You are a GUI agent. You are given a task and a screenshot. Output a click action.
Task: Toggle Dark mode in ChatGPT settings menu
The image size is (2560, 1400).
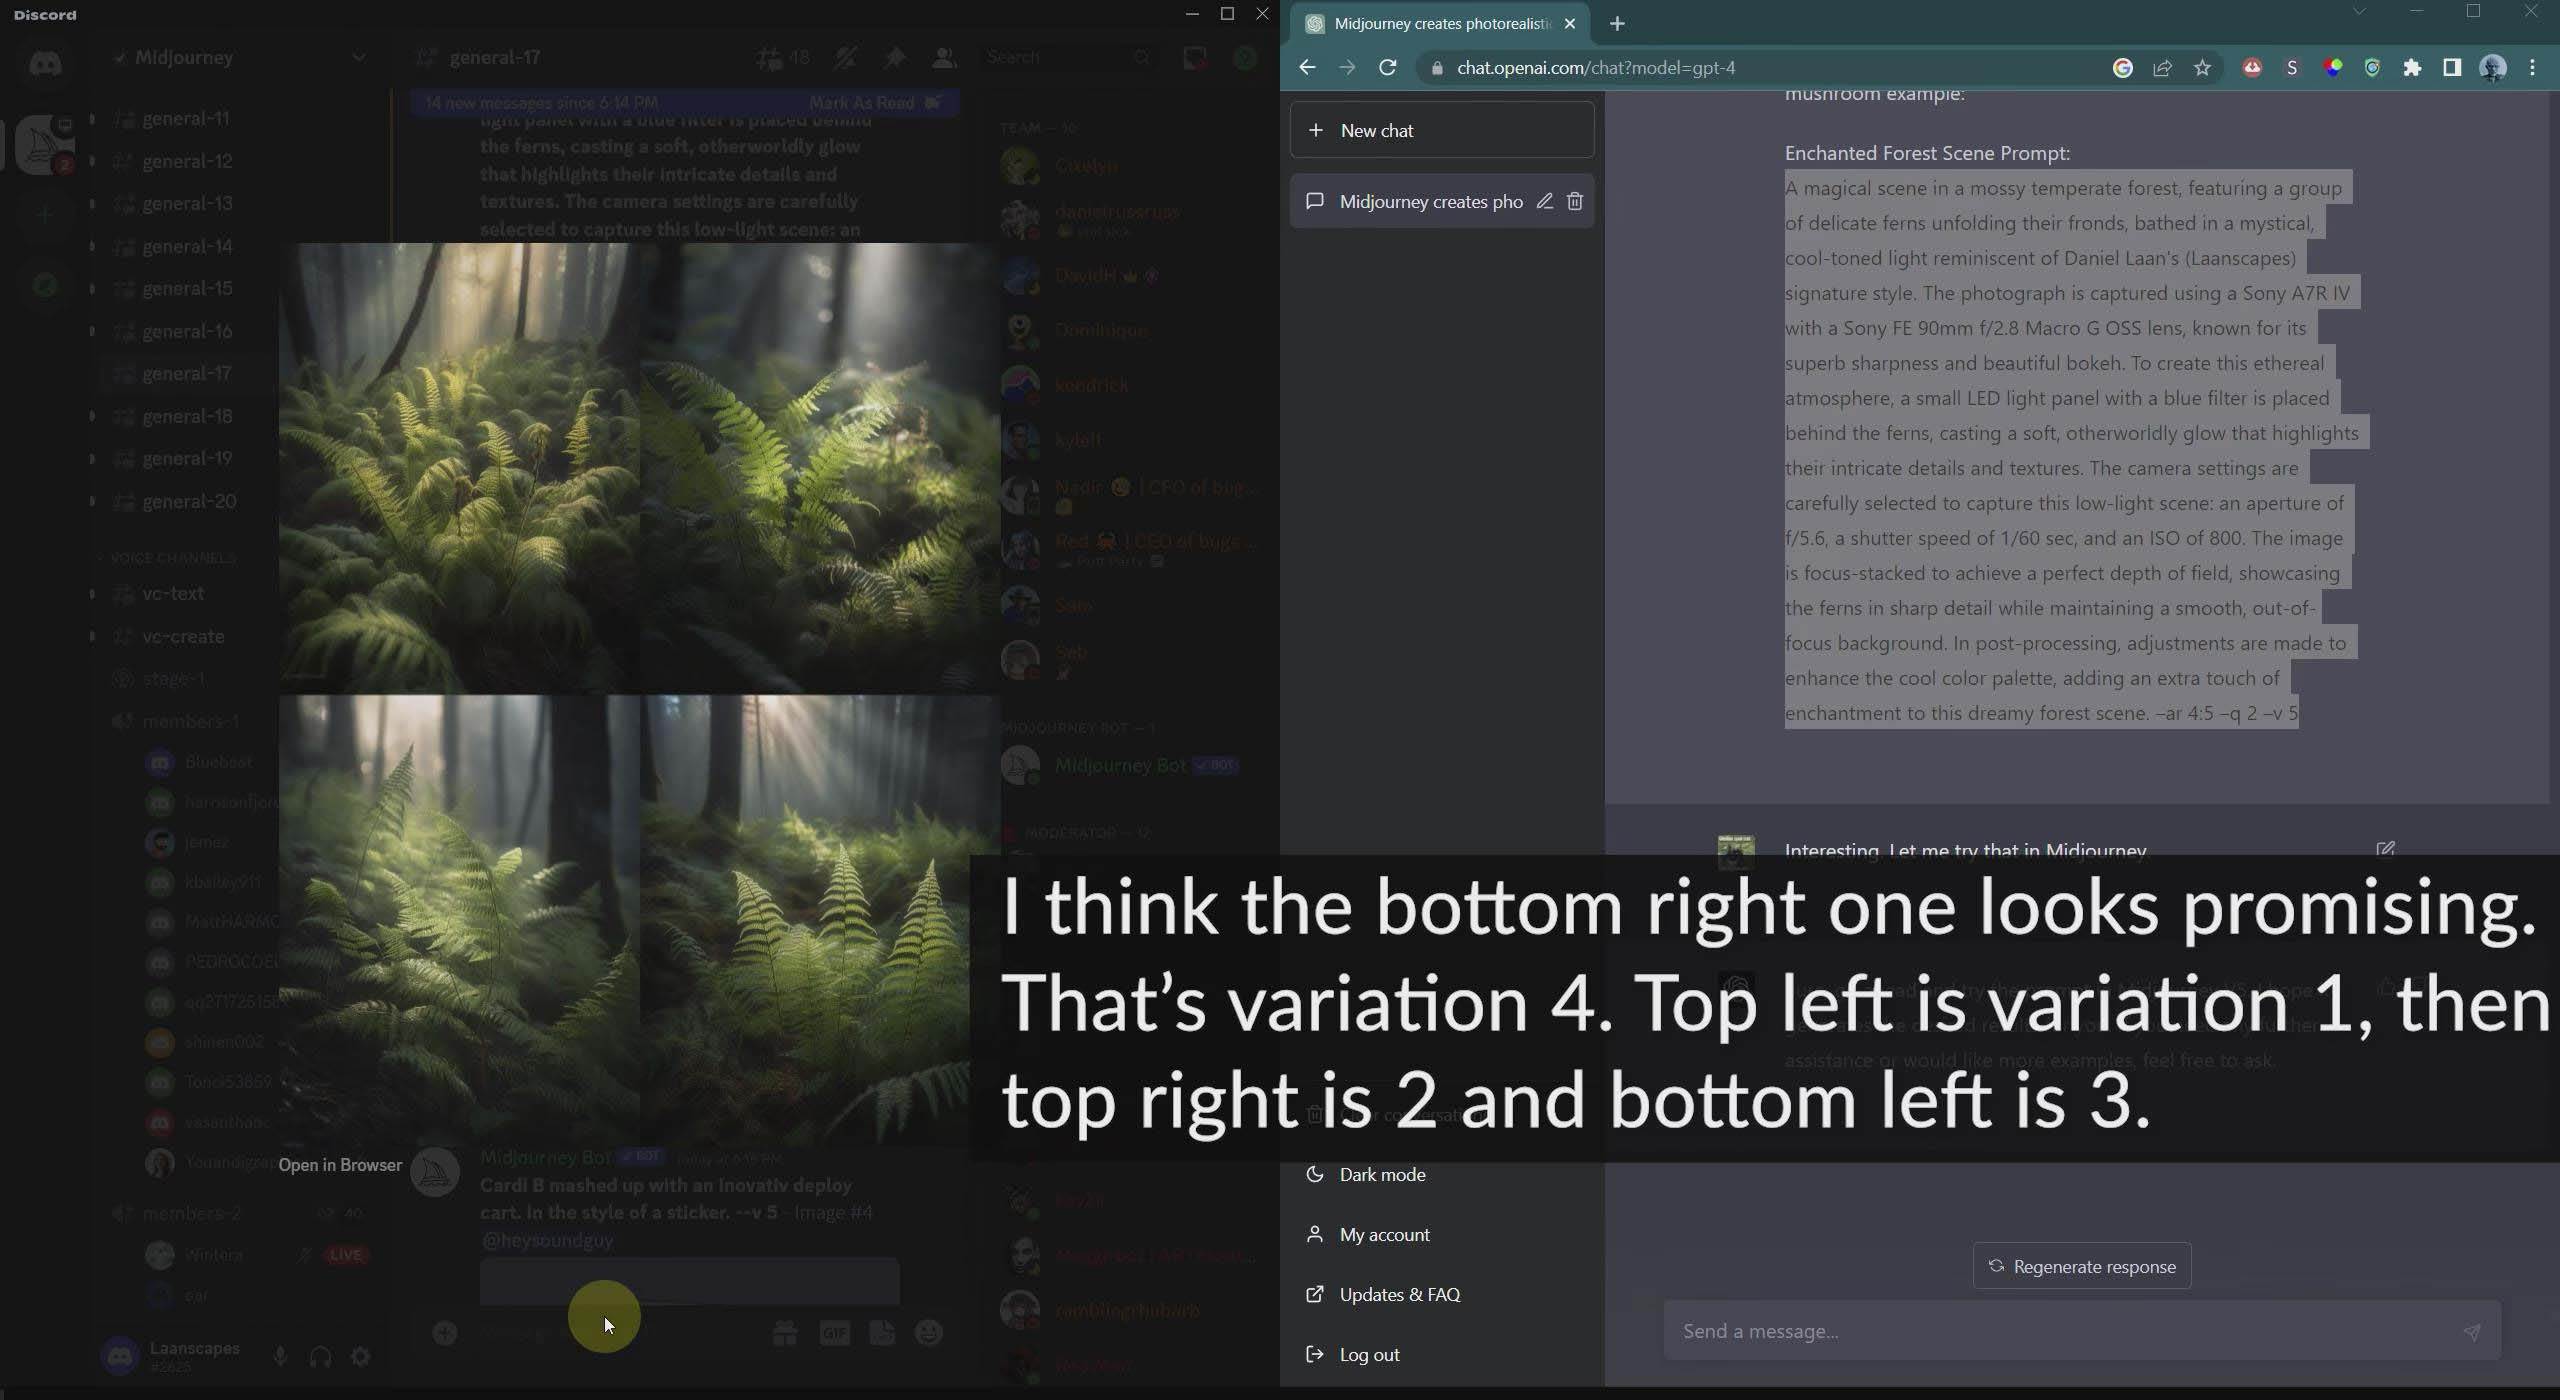[1379, 1174]
